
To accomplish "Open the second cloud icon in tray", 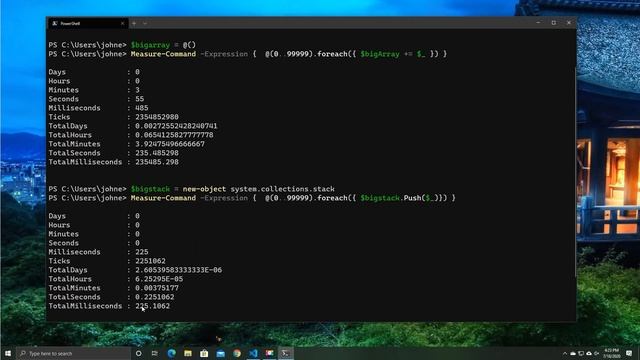I will [589, 353].
